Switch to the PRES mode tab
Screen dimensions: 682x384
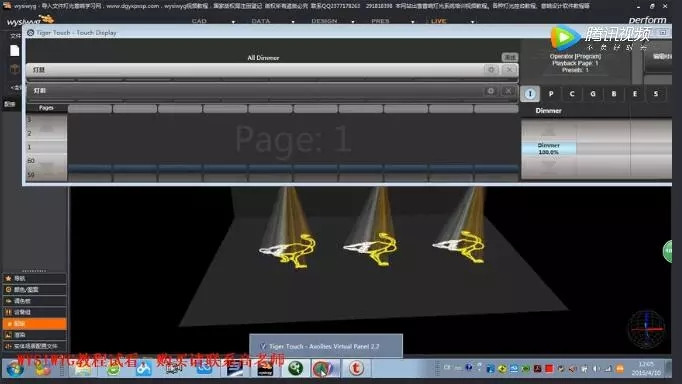pyautogui.click(x=380, y=21)
